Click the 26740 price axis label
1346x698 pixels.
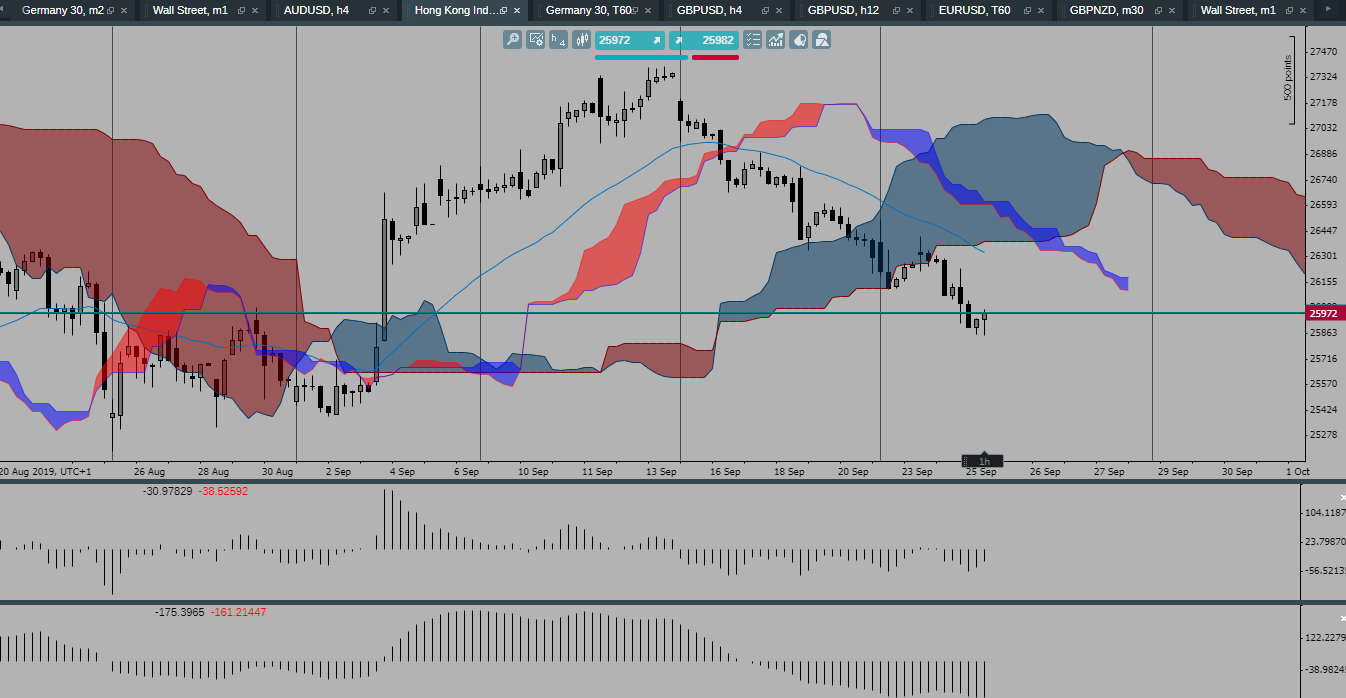(1323, 179)
